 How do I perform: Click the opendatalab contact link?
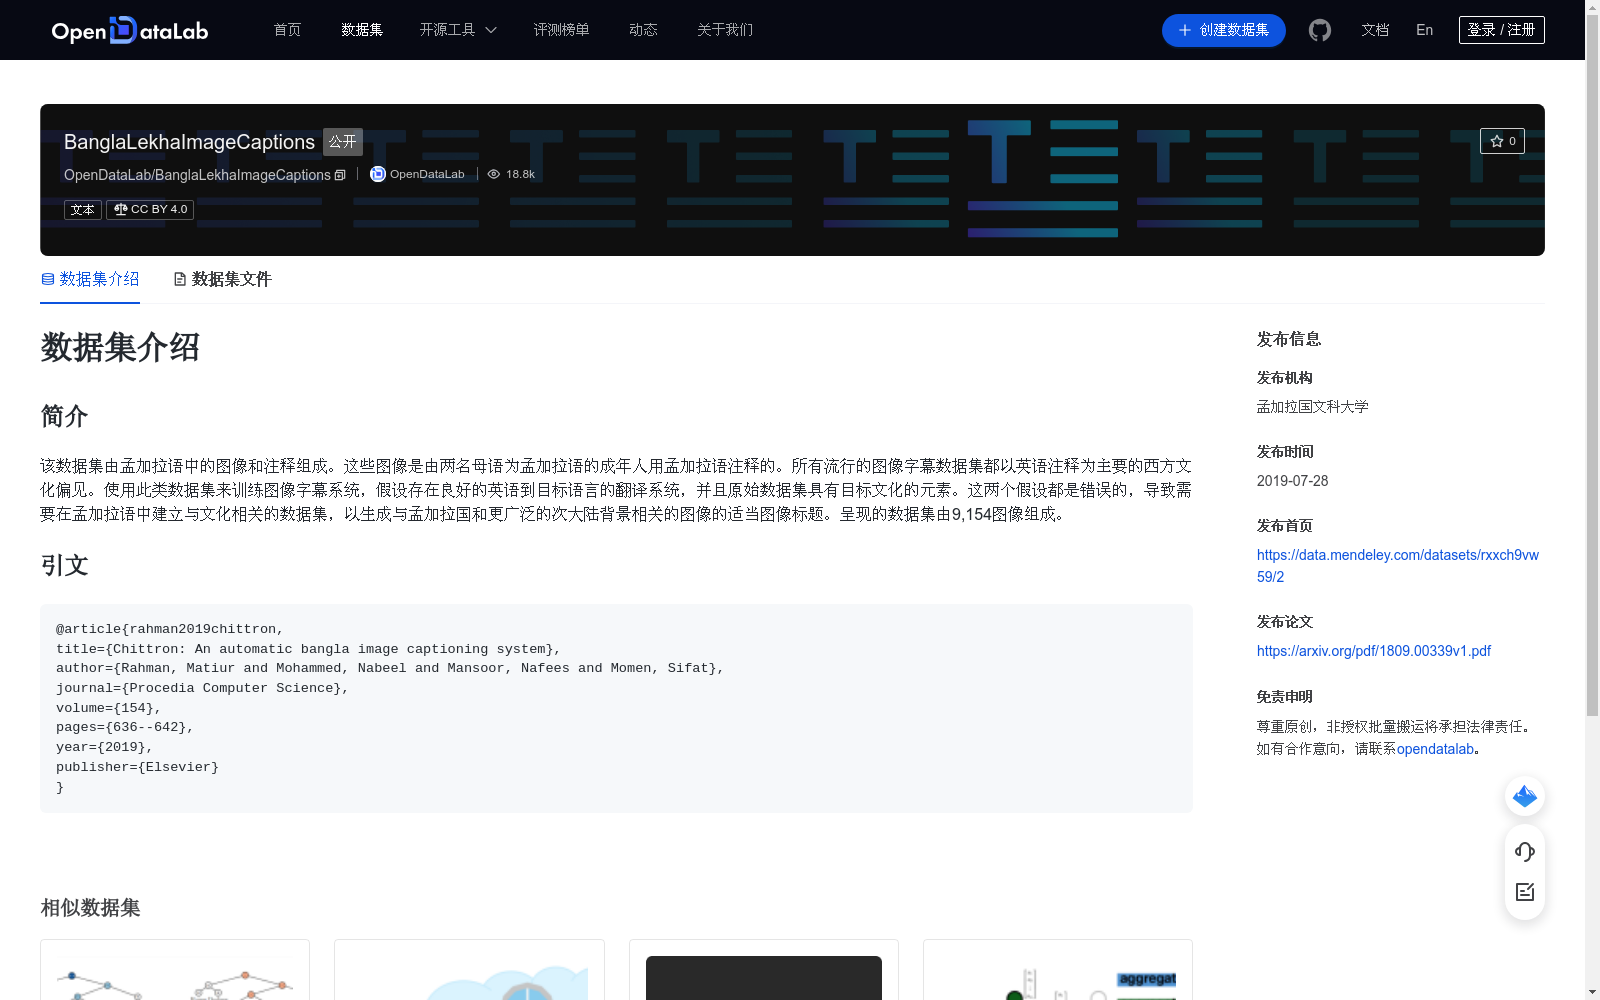click(1435, 749)
